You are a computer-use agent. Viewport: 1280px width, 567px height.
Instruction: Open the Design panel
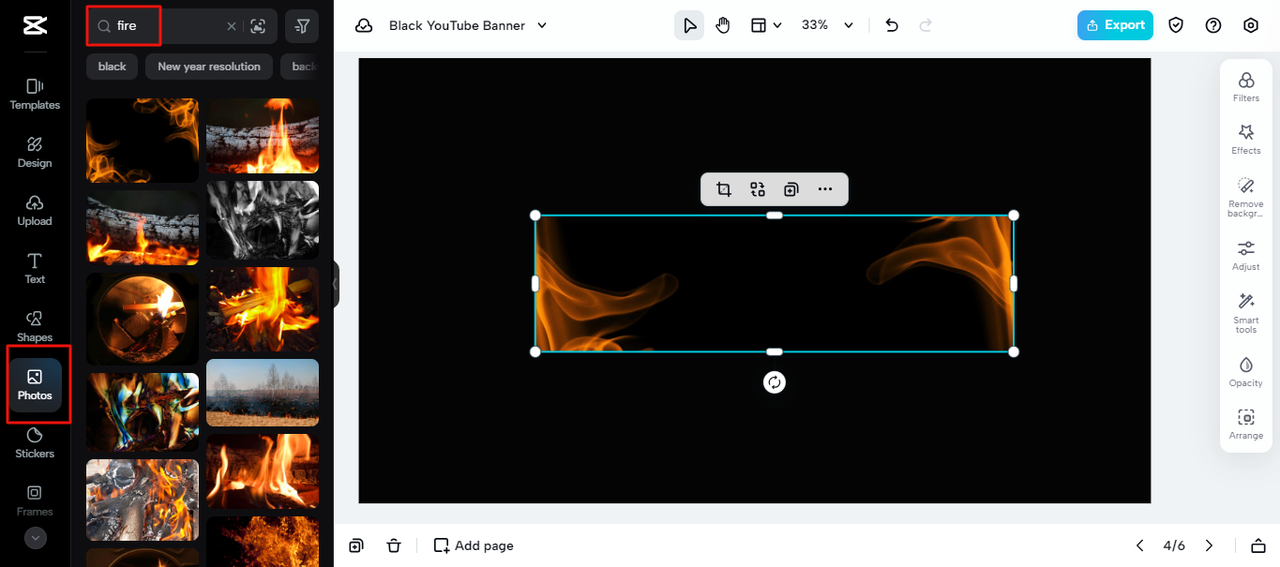click(x=35, y=152)
